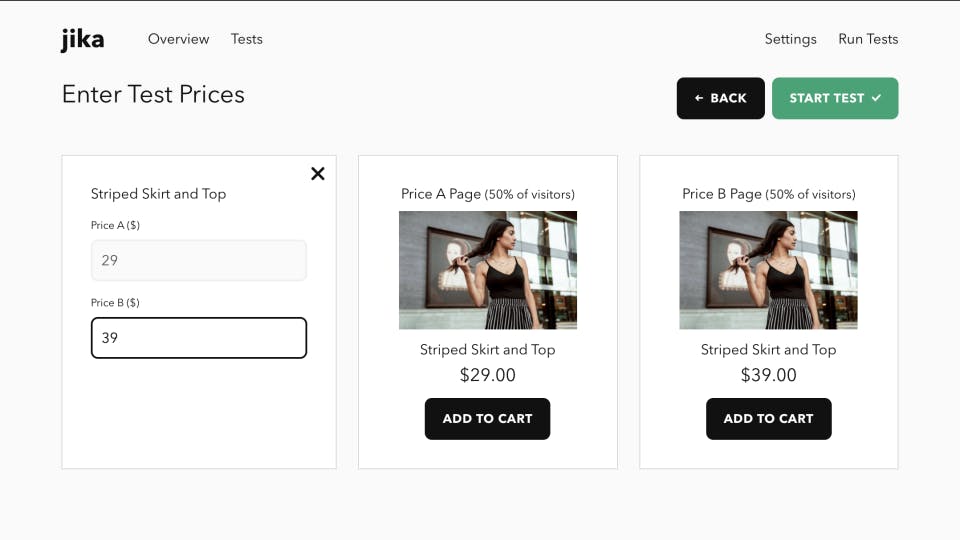Click the Start Test button
The height and width of the screenshot is (540, 960).
pyautogui.click(x=834, y=98)
